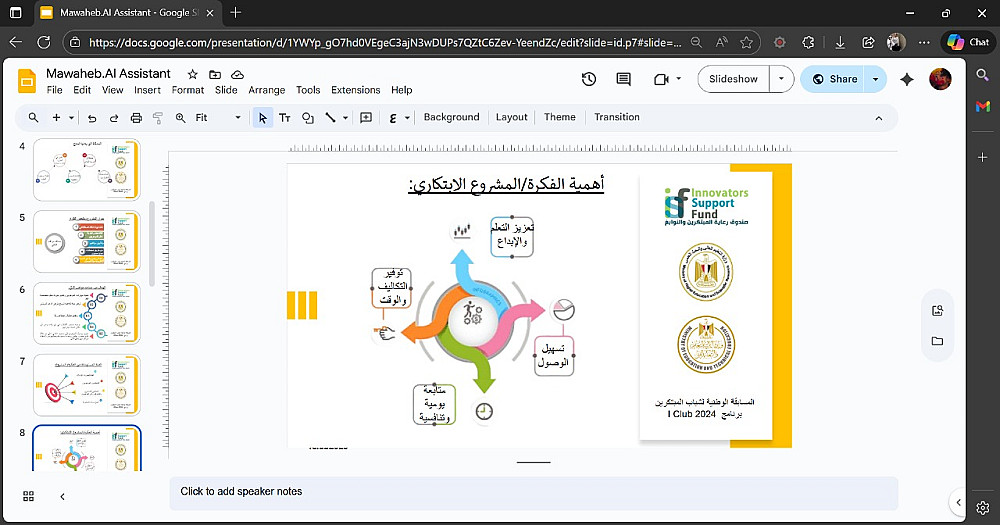Open the Arrange menu
Viewport: 1000px width, 525px height.
click(x=267, y=90)
